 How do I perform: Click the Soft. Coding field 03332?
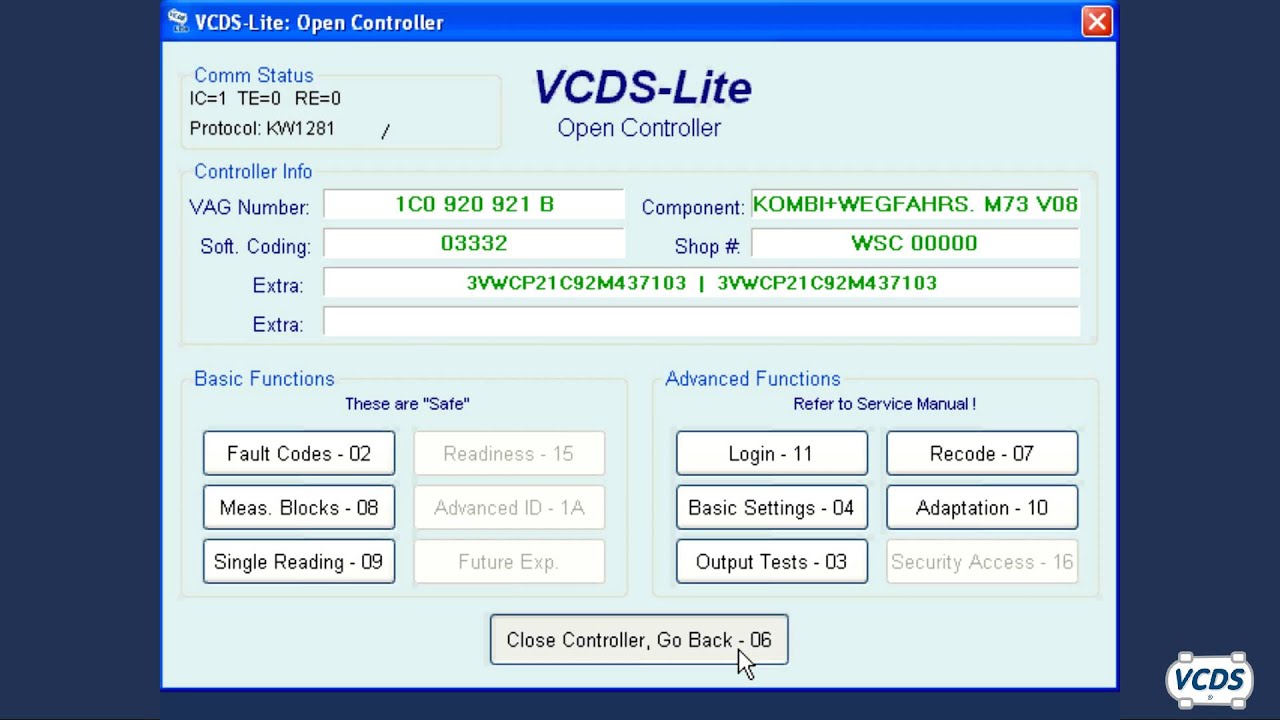pos(474,243)
